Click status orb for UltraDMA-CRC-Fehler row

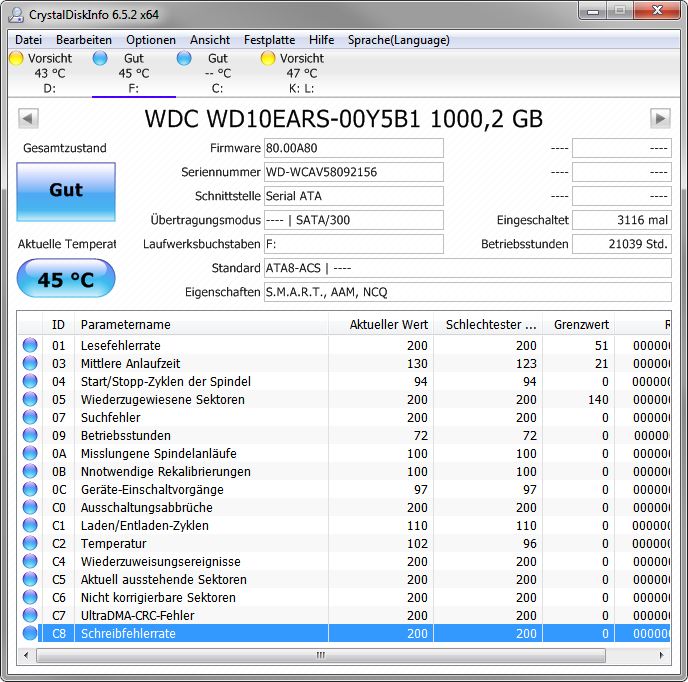click(x=30, y=615)
